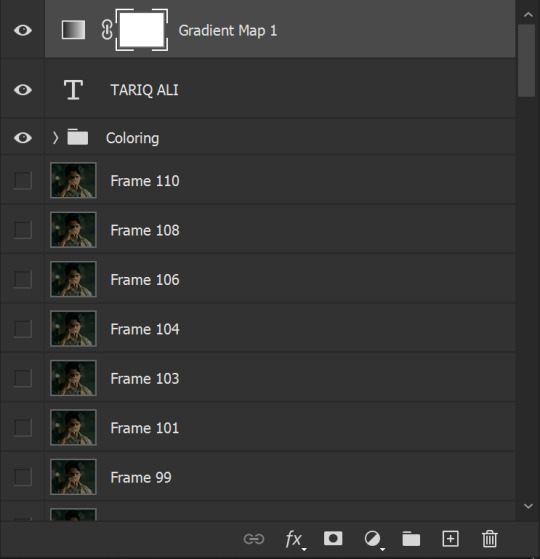
Task: Select the Gradient Map 1 layer name
Action: [228, 31]
